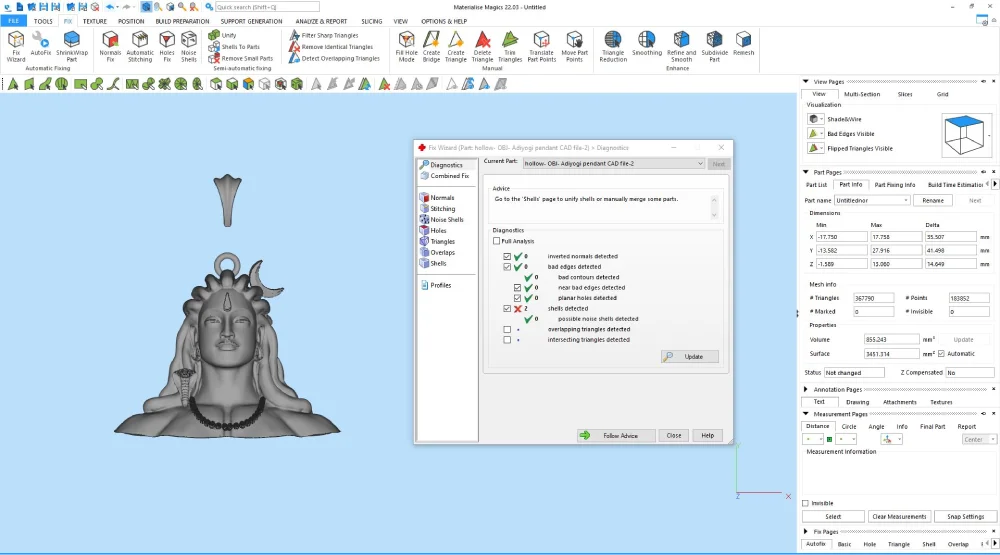Viewport: 1000px width, 555px height.
Task: Click the Delete Triangle tool
Action: point(482,47)
